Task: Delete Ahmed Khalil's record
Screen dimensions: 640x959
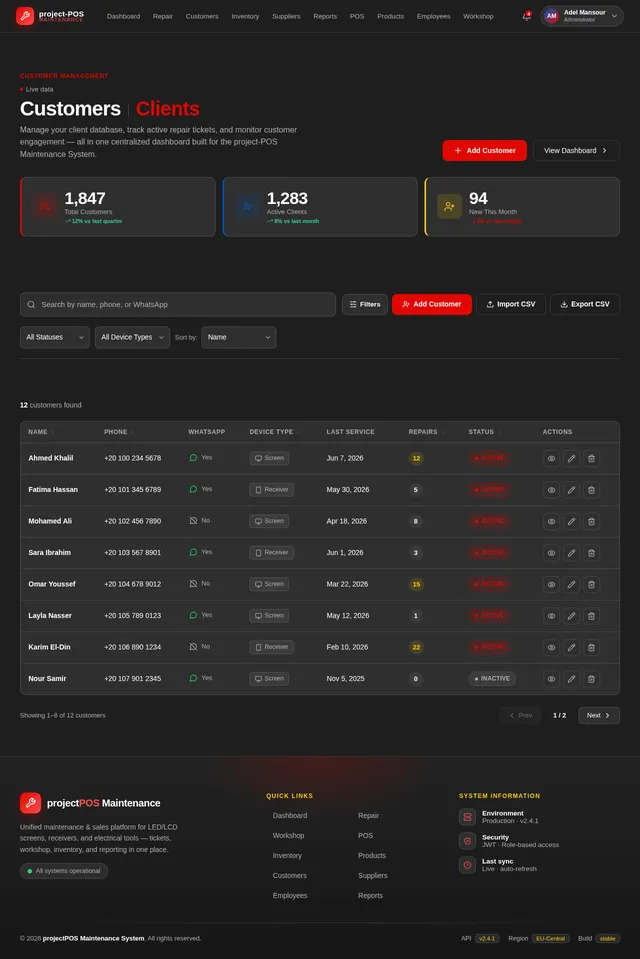Action: click(591, 459)
